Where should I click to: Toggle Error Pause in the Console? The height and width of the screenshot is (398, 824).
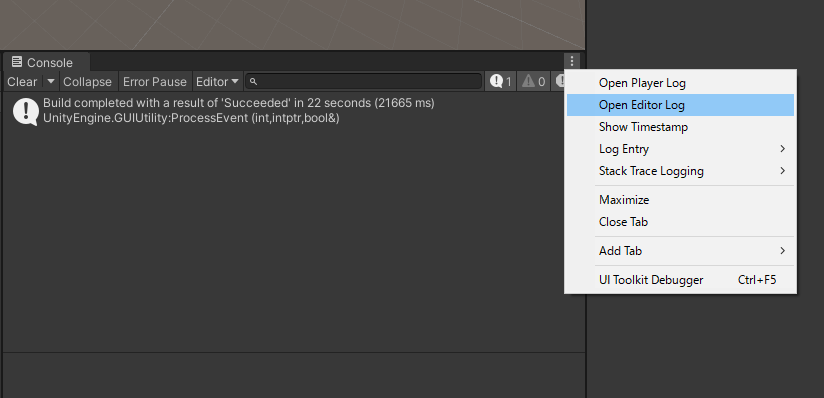point(154,81)
